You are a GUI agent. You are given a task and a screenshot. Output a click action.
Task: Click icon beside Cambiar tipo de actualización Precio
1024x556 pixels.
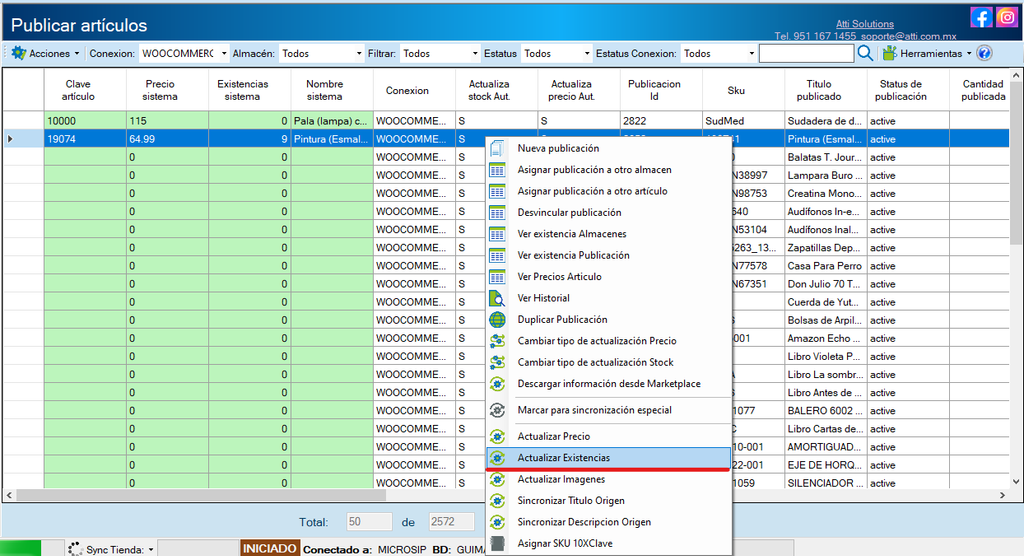(x=497, y=341)
